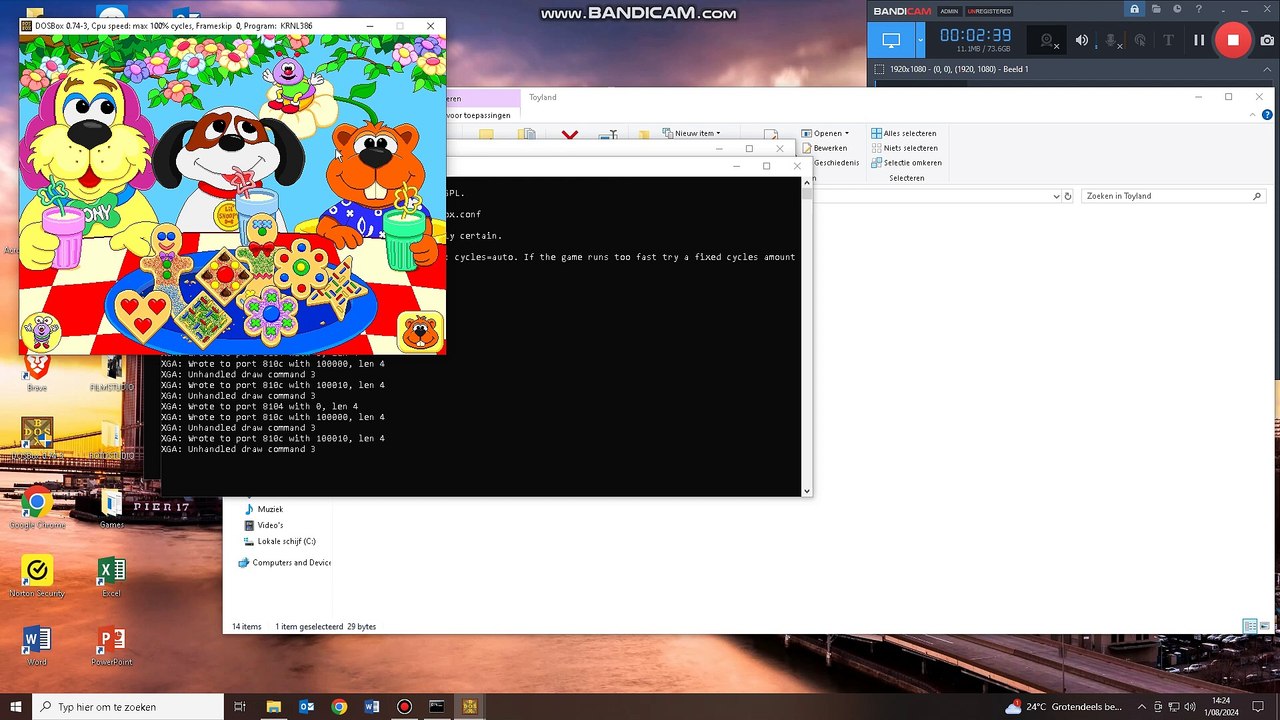Screen dimensions: 1280x720
Task: Open Bandicam help question mark
Action: tap(1197, 10)
